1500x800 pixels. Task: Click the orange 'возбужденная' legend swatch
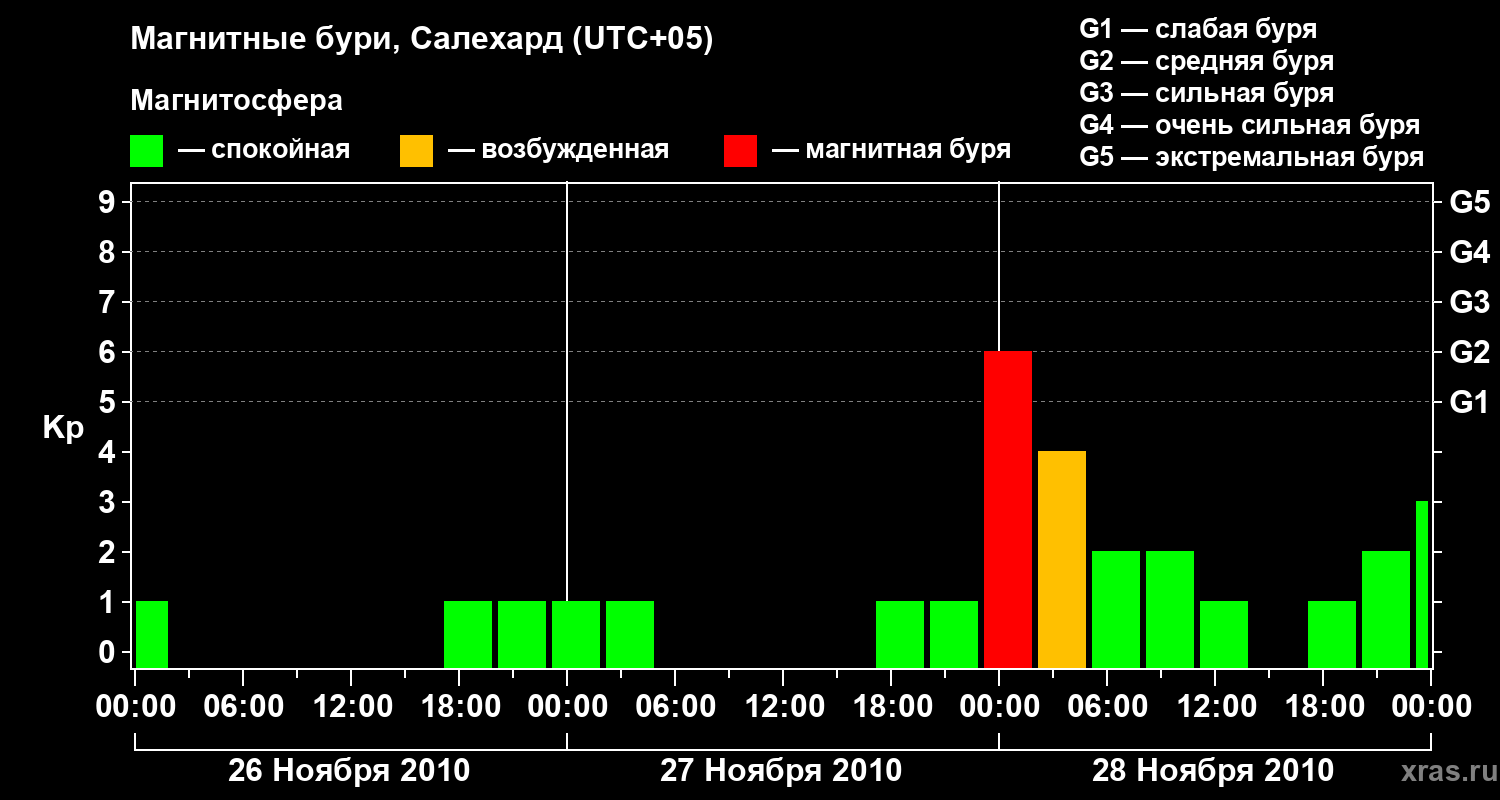tap(416, 151)
